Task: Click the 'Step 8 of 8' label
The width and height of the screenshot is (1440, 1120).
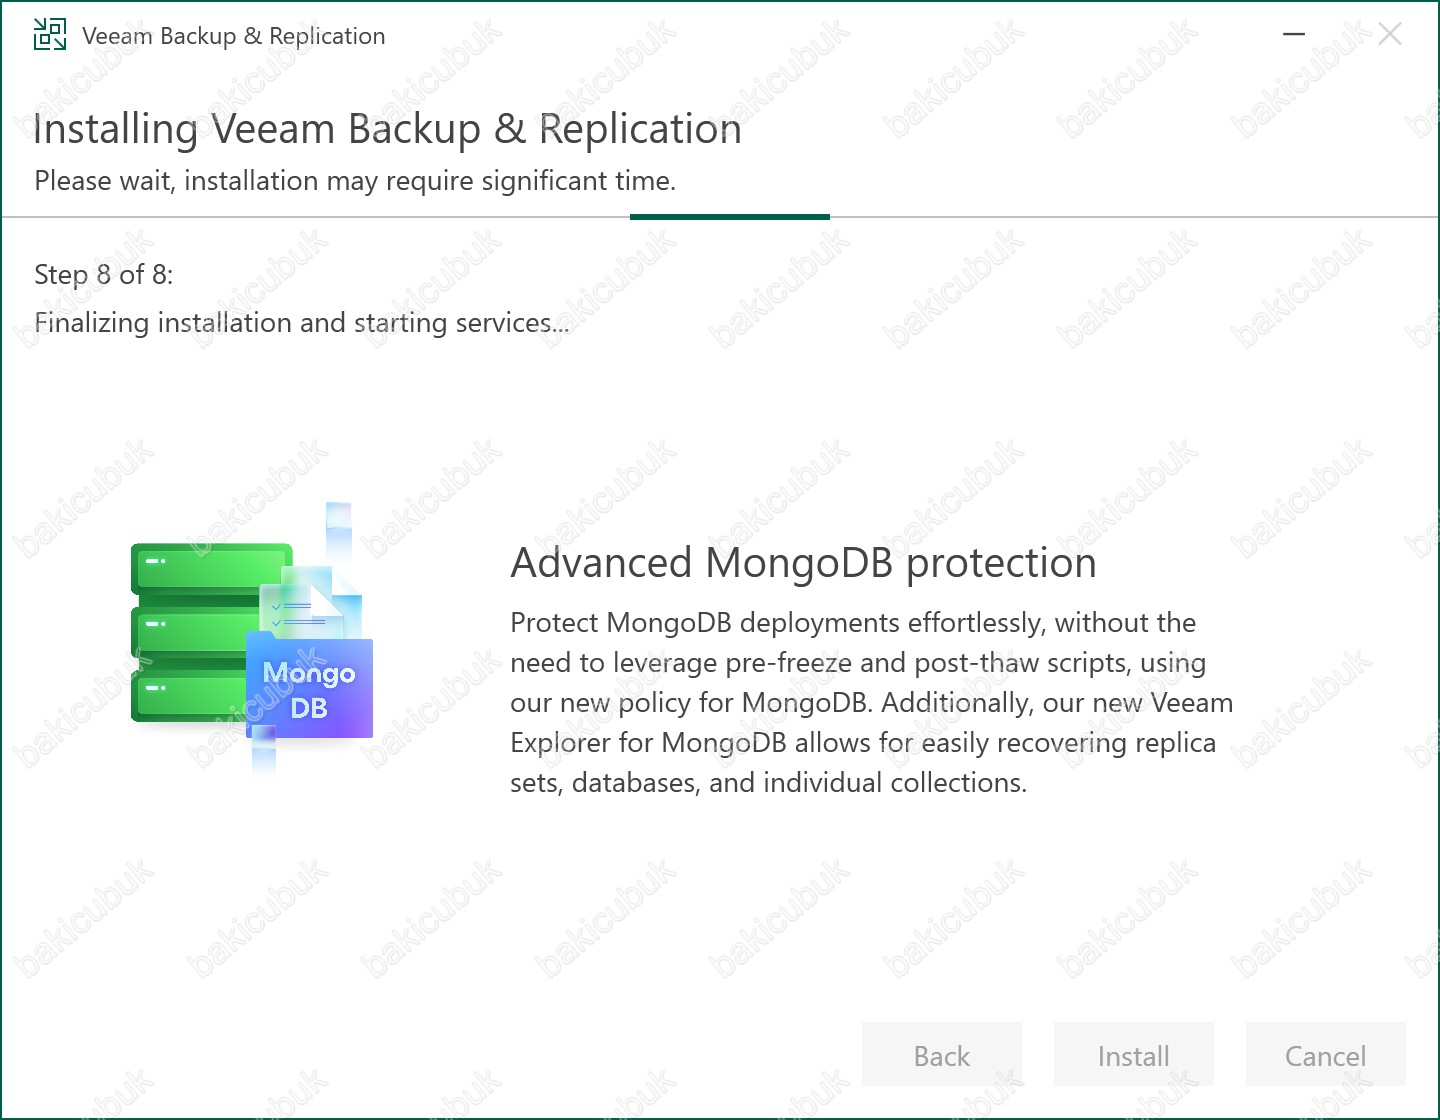Action: [x=104, y=275]
